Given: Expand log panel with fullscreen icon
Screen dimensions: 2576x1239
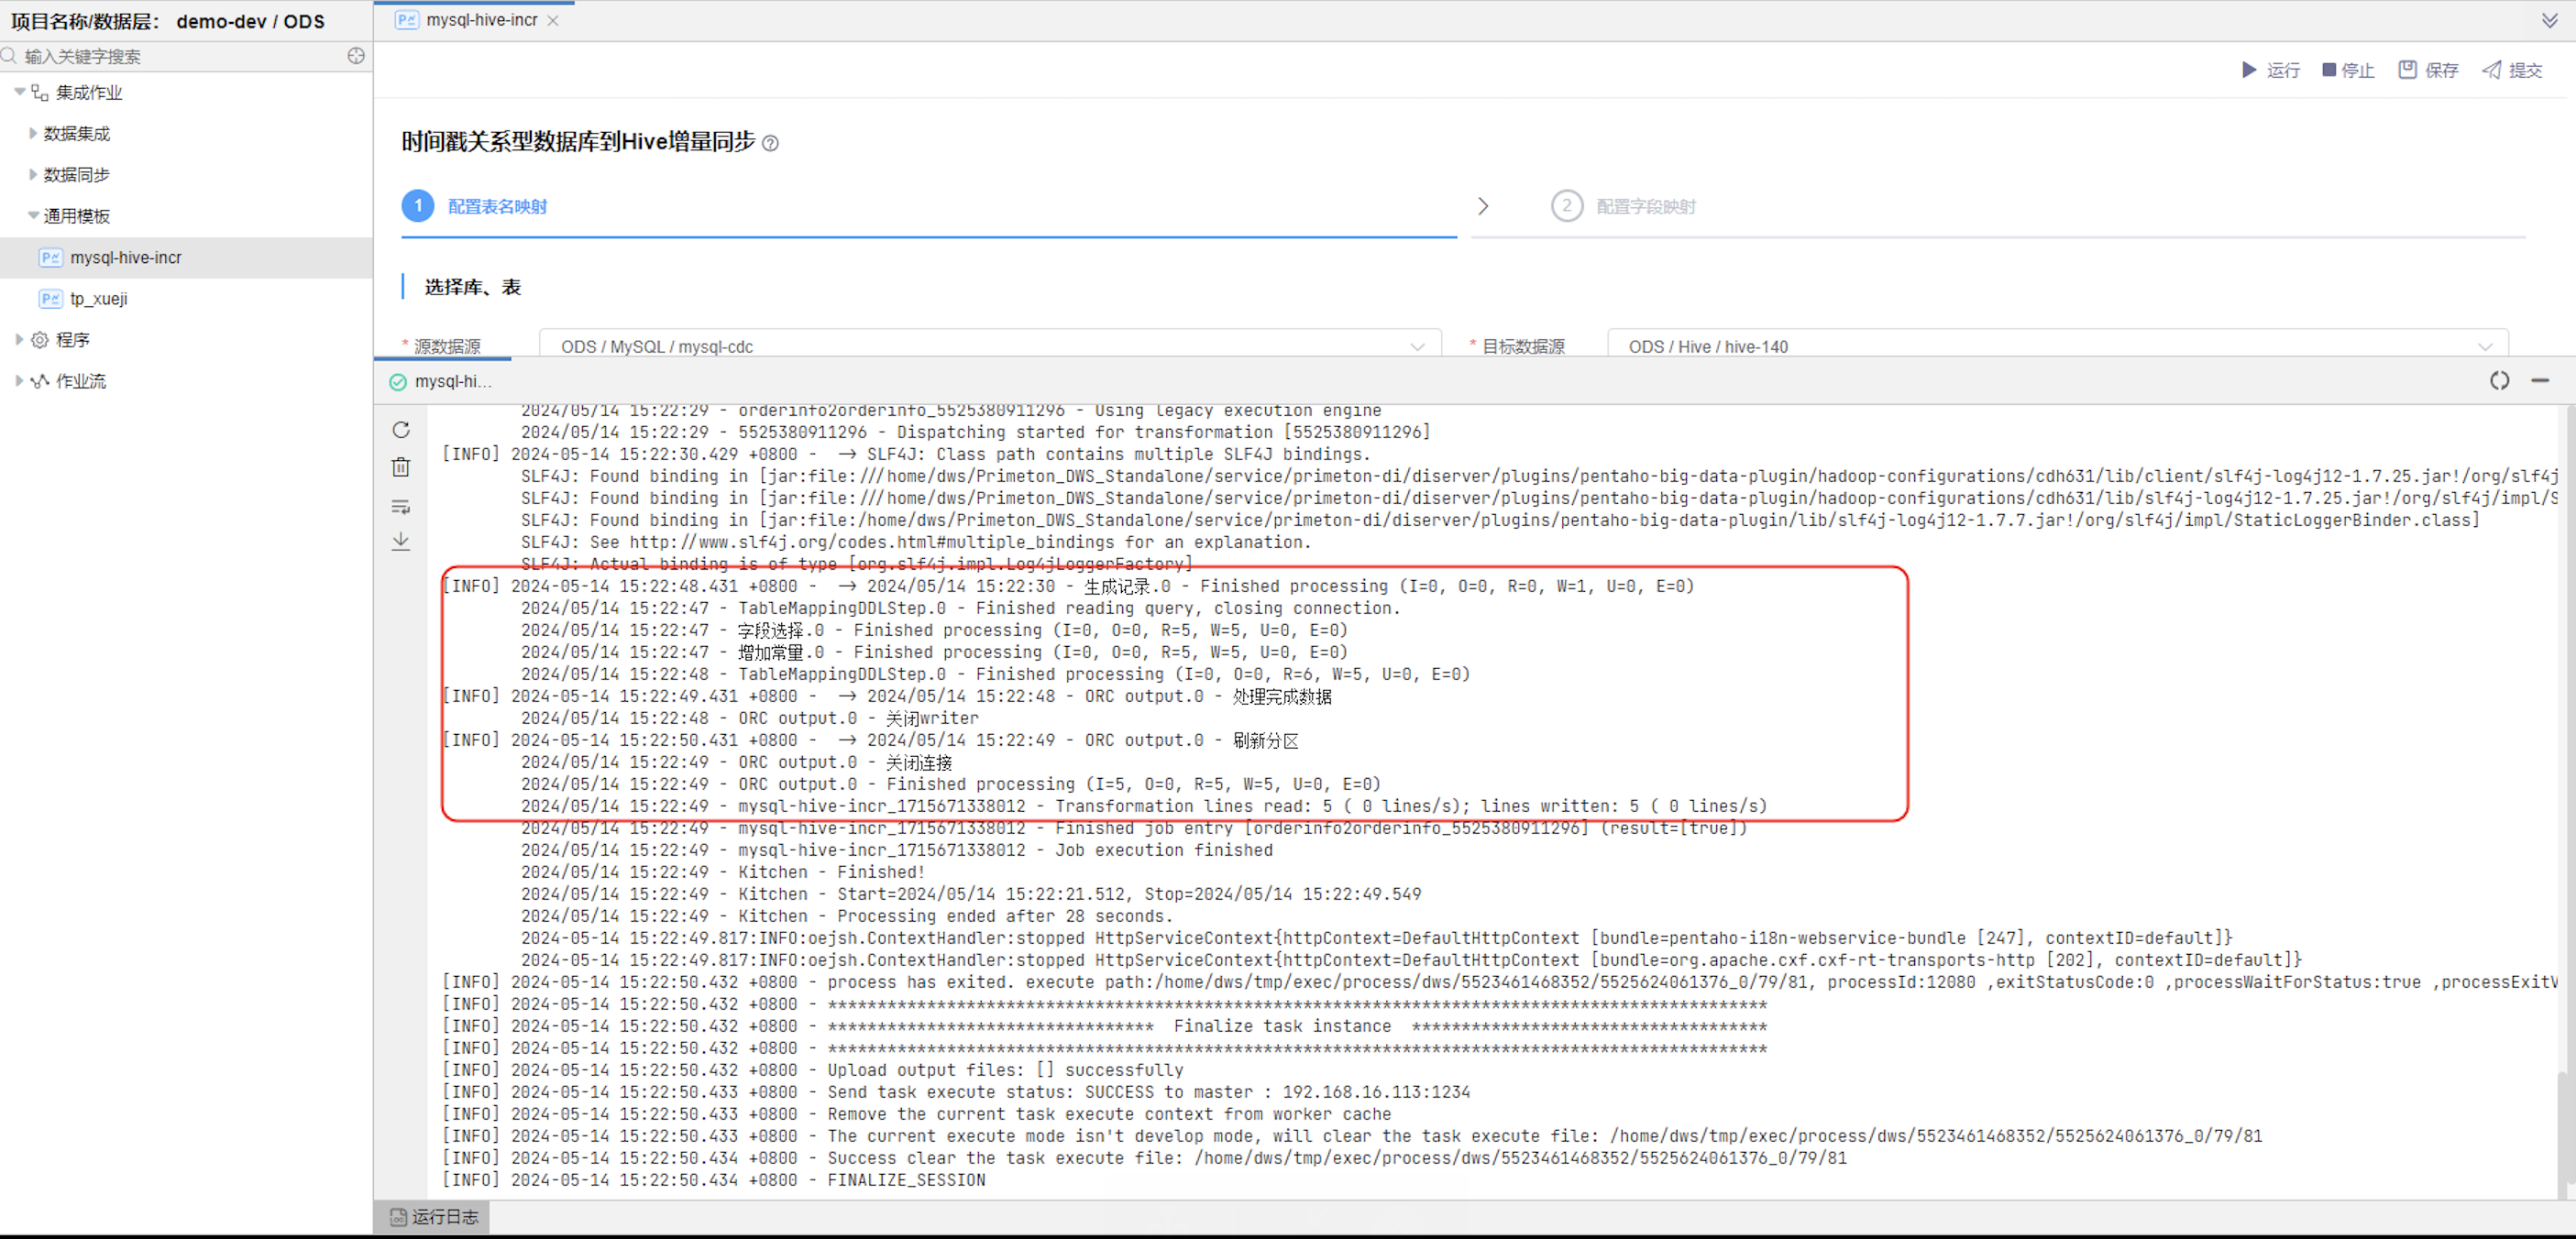Looking at the screenshot, I should (2499, 381).
